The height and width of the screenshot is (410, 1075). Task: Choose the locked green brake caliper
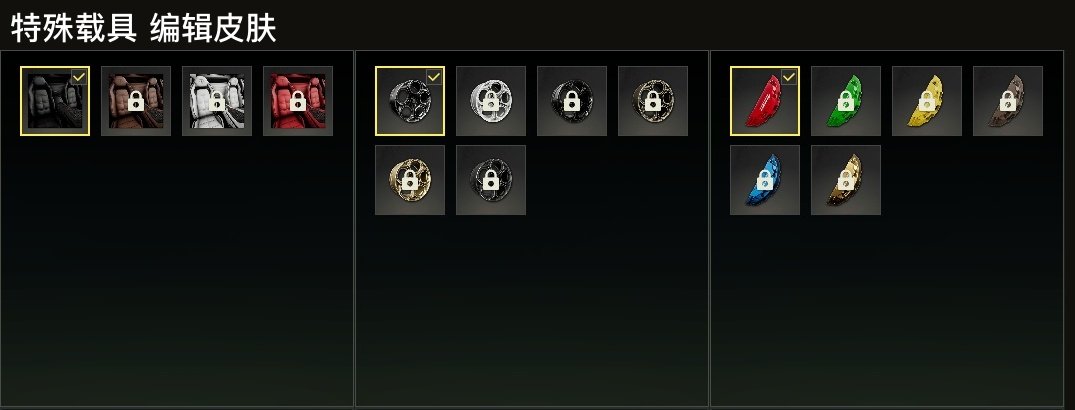(846, 101)
